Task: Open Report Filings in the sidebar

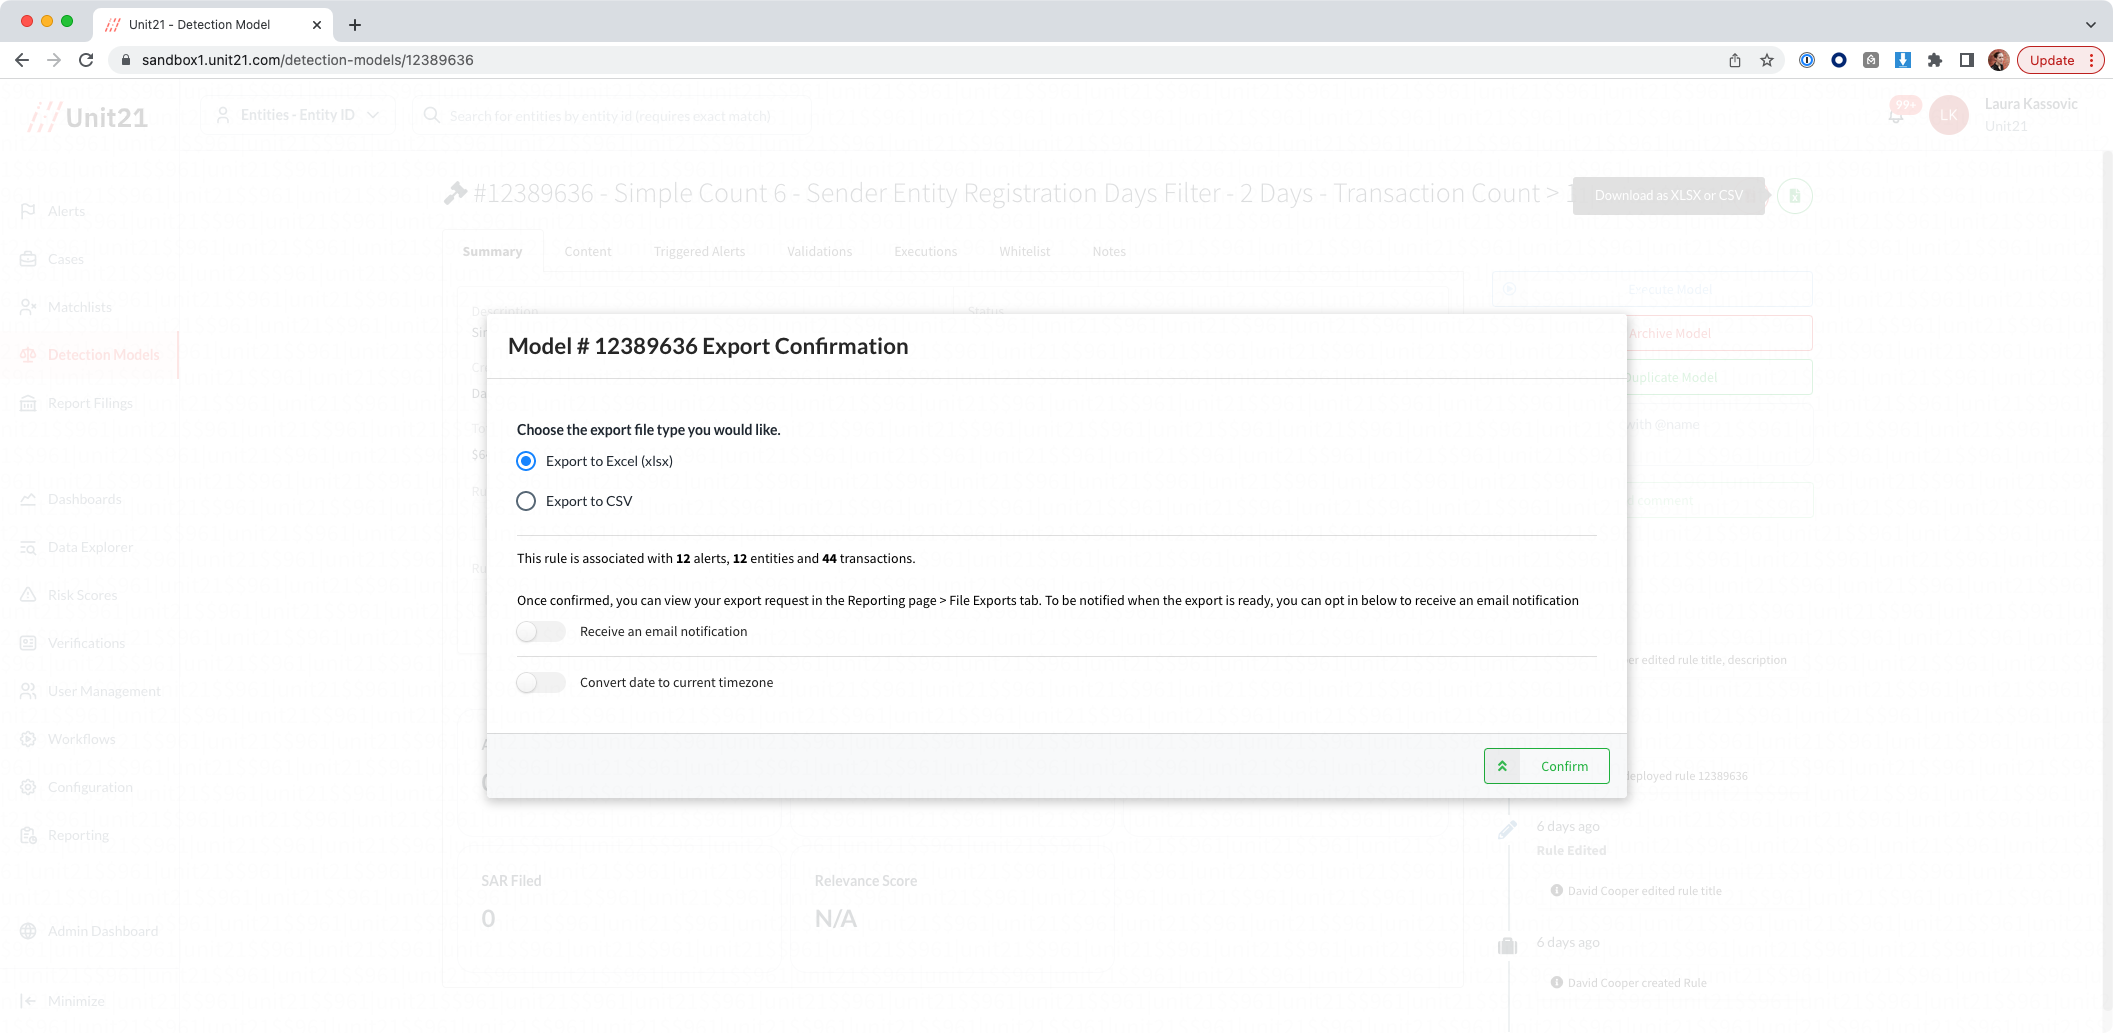Action: point(90,403)
